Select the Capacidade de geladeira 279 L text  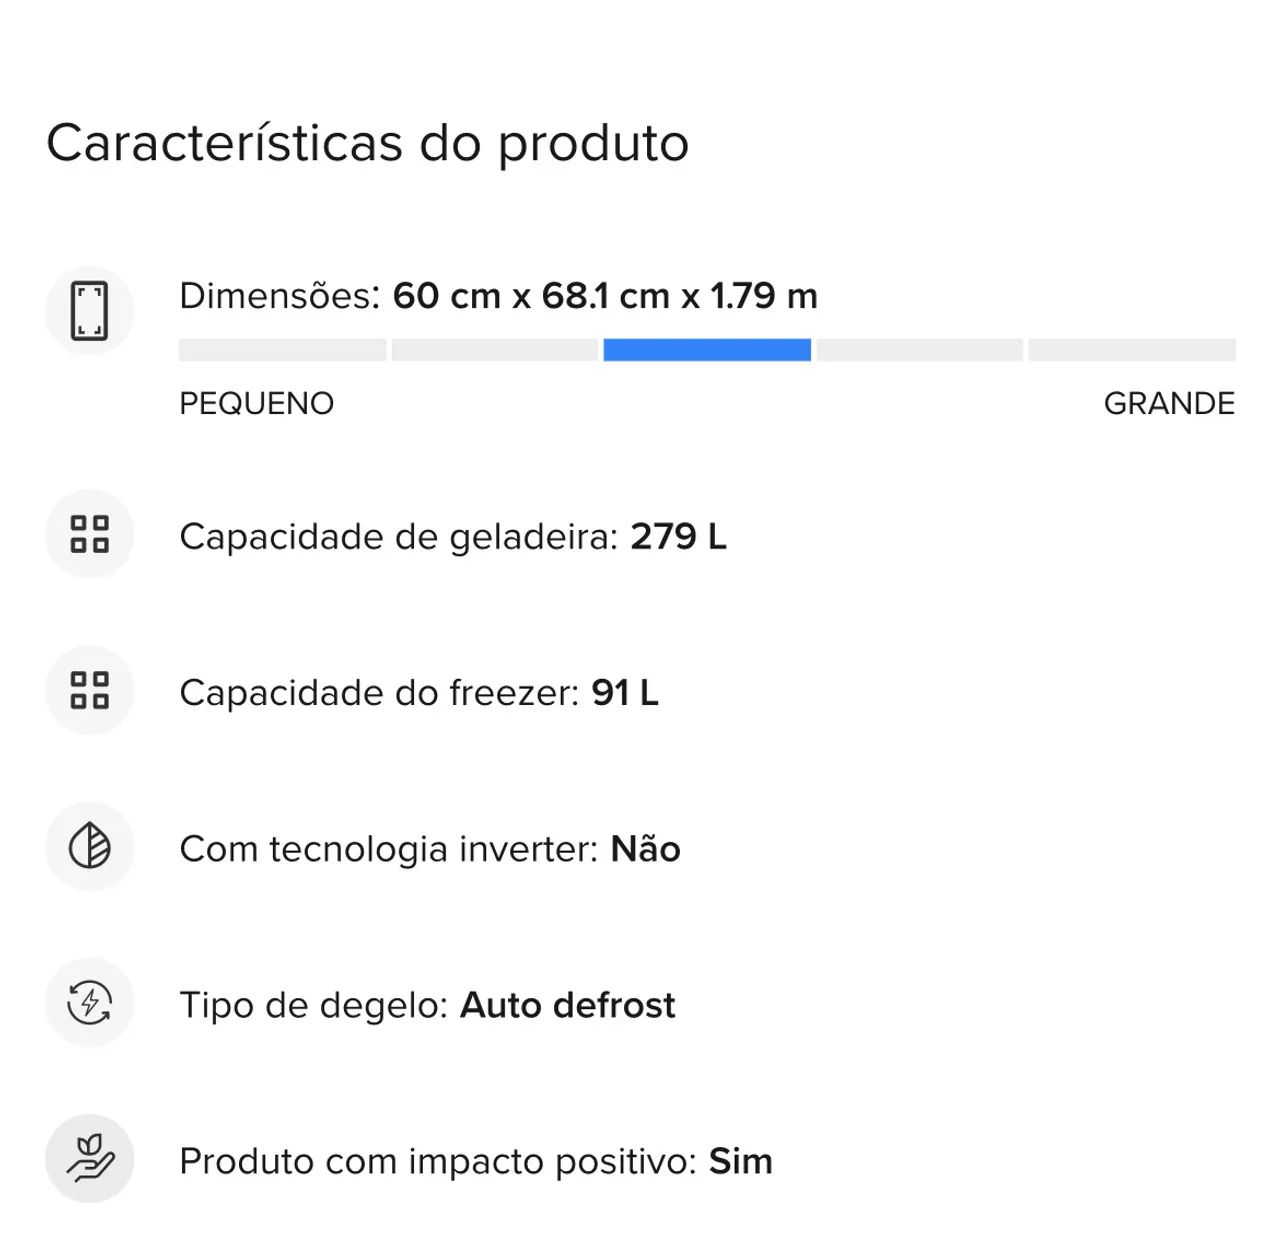pos(452,537)
